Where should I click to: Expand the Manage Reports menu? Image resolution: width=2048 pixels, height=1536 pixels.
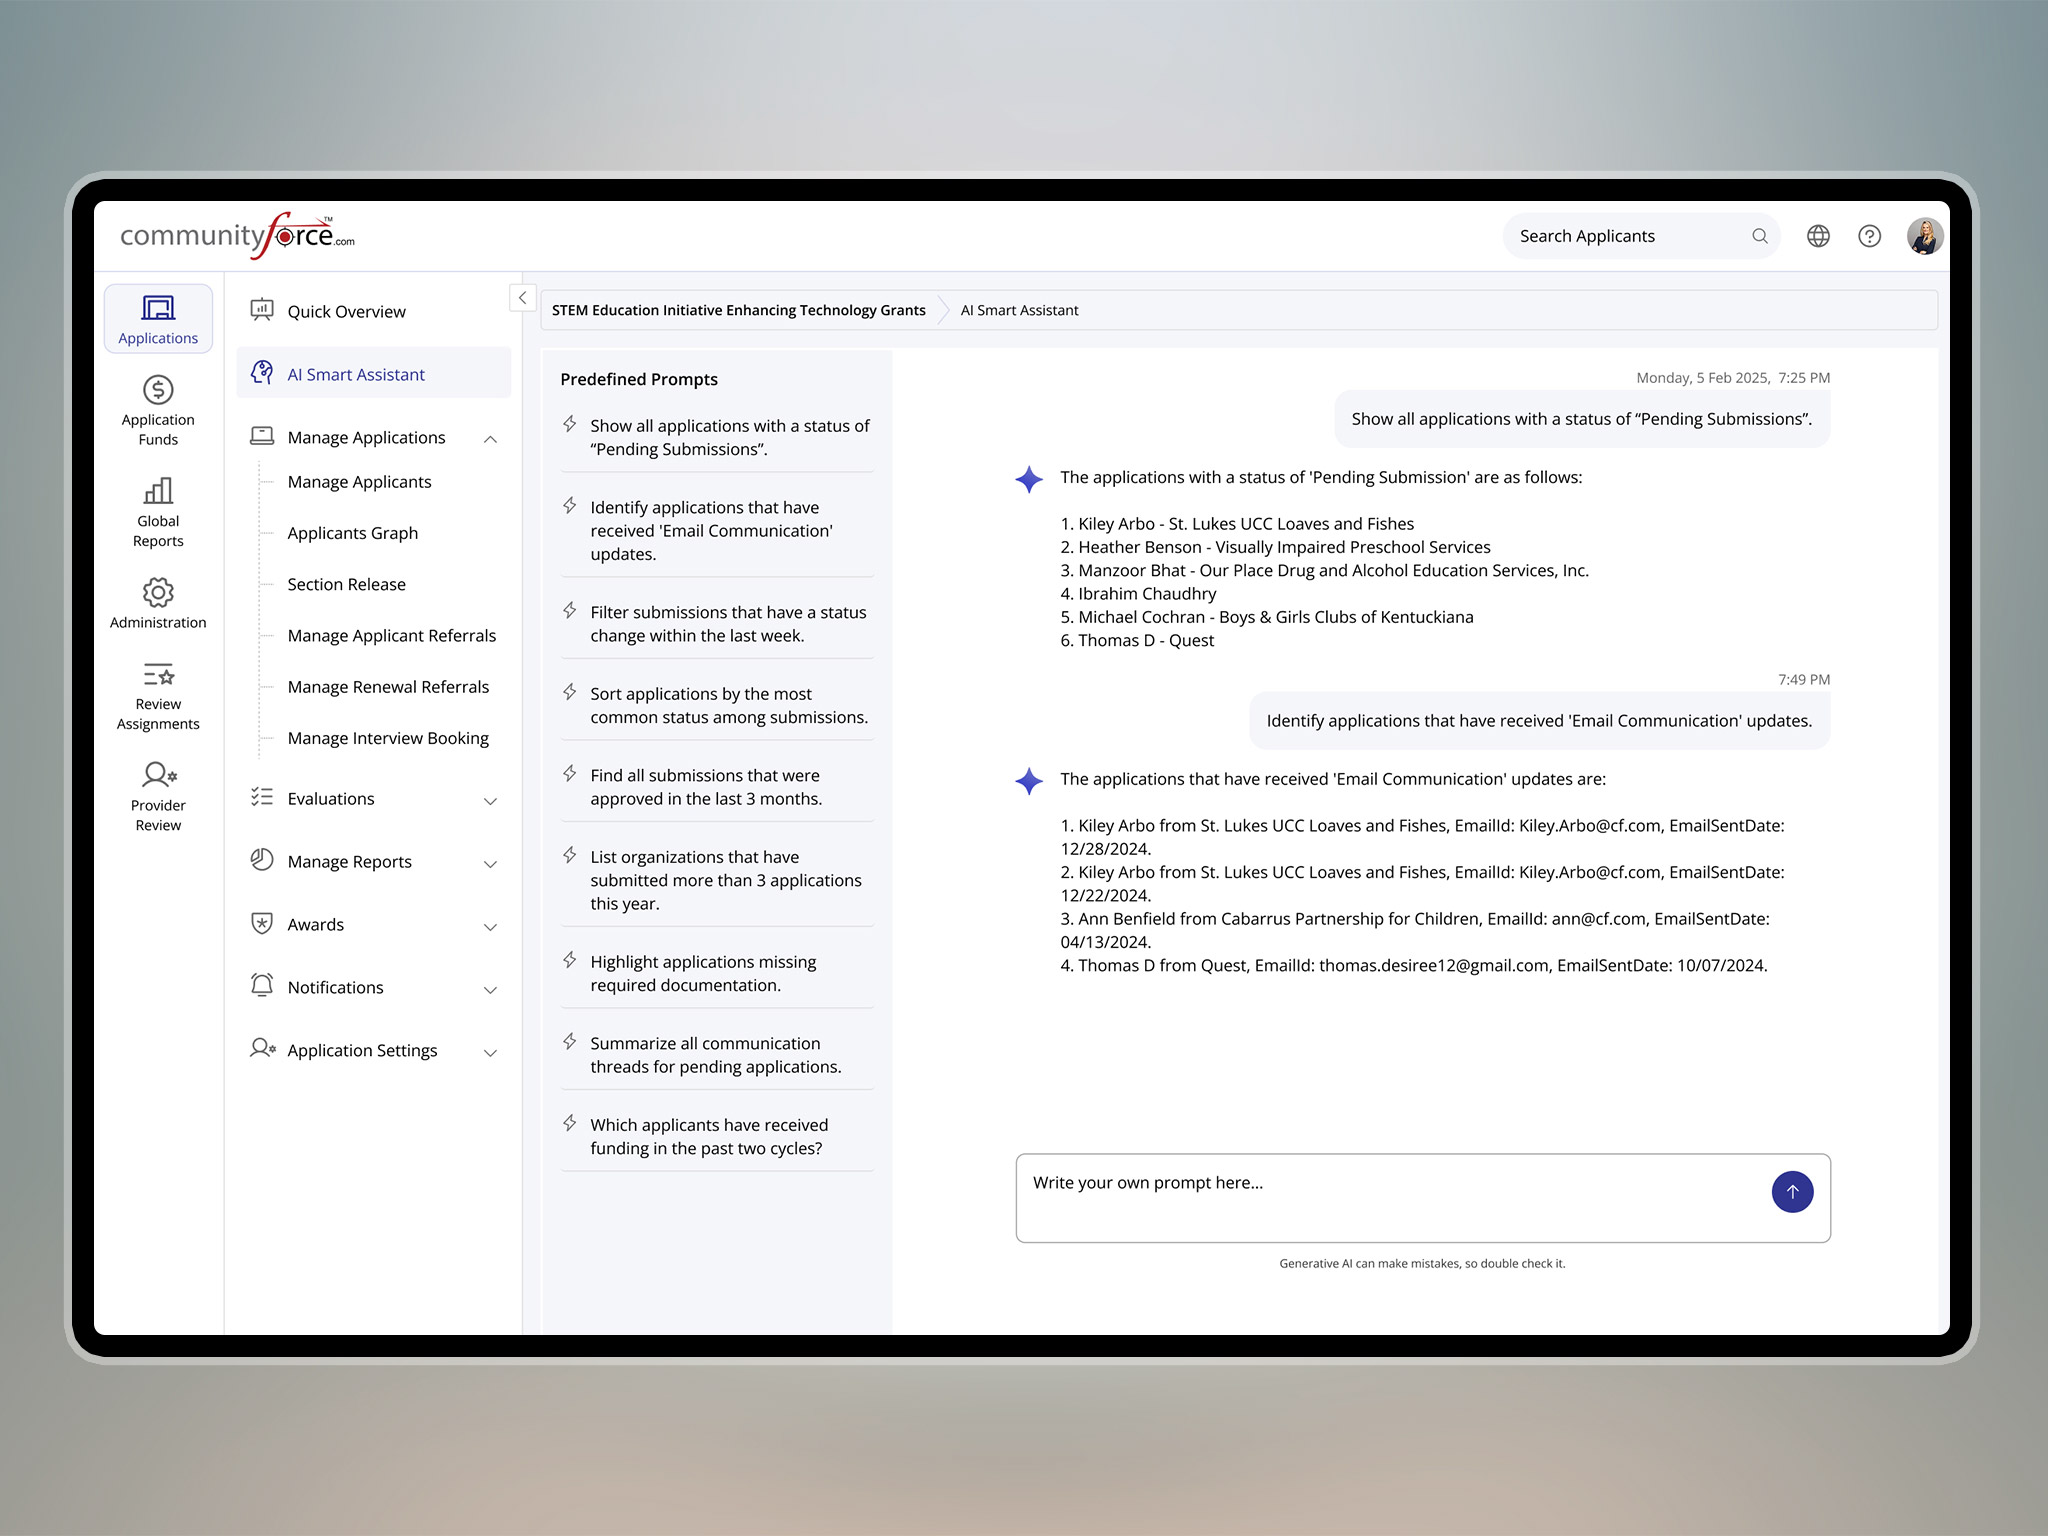(490, 864)
